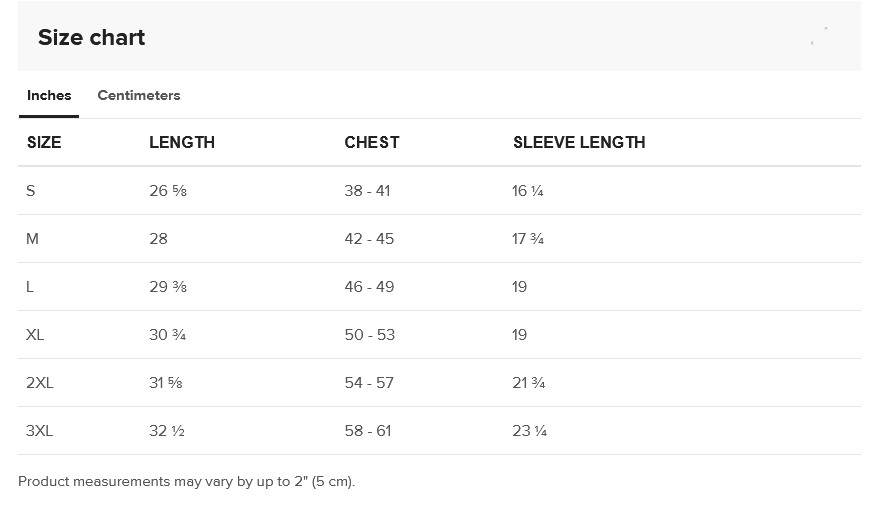Click chest value 58 - 61
This screenshot has height=512, width=872.
368,431
